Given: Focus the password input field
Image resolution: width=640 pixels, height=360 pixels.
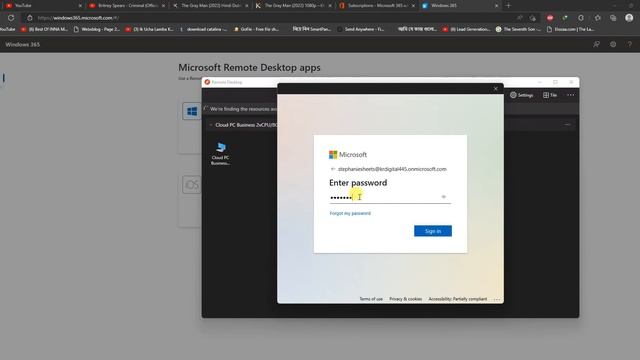Looking at the screenshot, I should 390,197.
